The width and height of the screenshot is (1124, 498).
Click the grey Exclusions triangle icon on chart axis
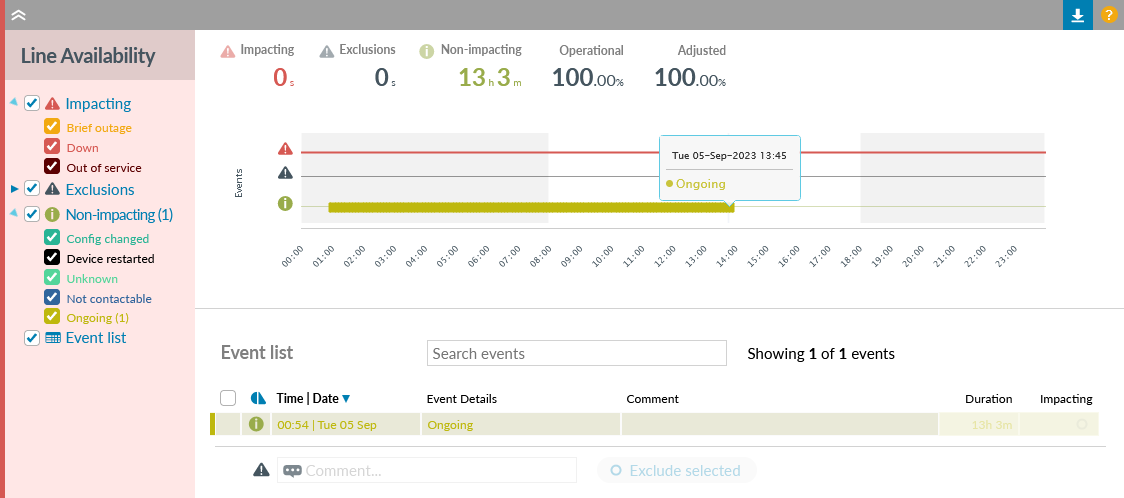click(x=285, y=173)
